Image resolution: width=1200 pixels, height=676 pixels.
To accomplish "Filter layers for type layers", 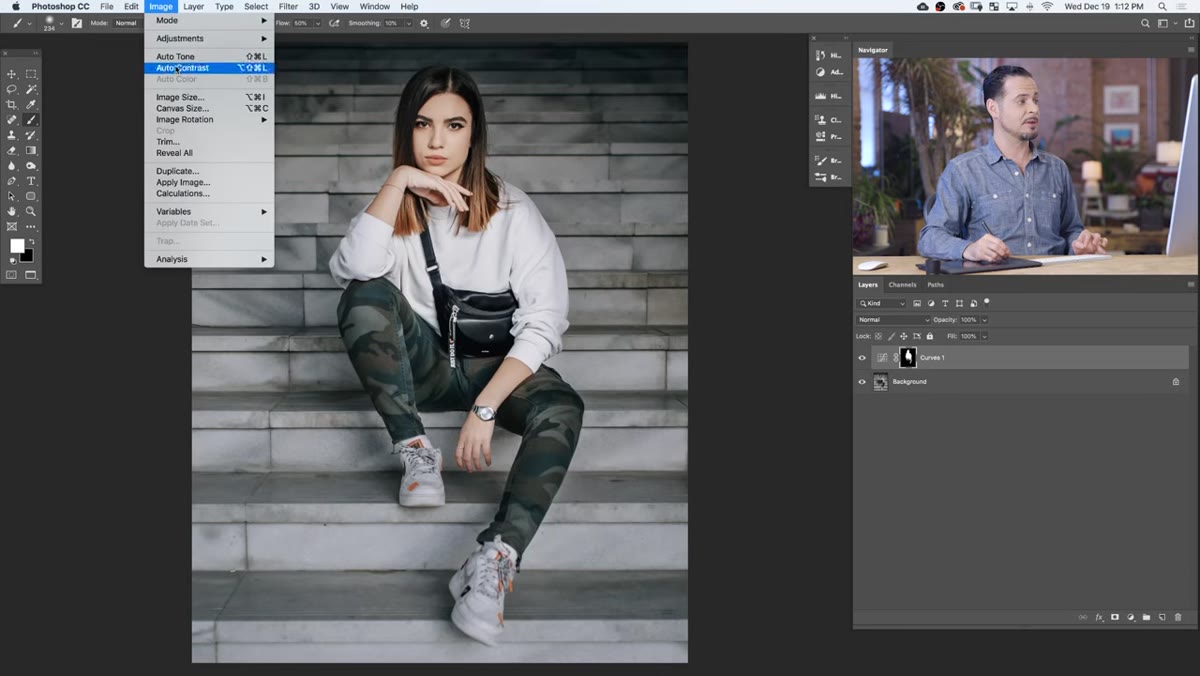I will coord(945,303).
